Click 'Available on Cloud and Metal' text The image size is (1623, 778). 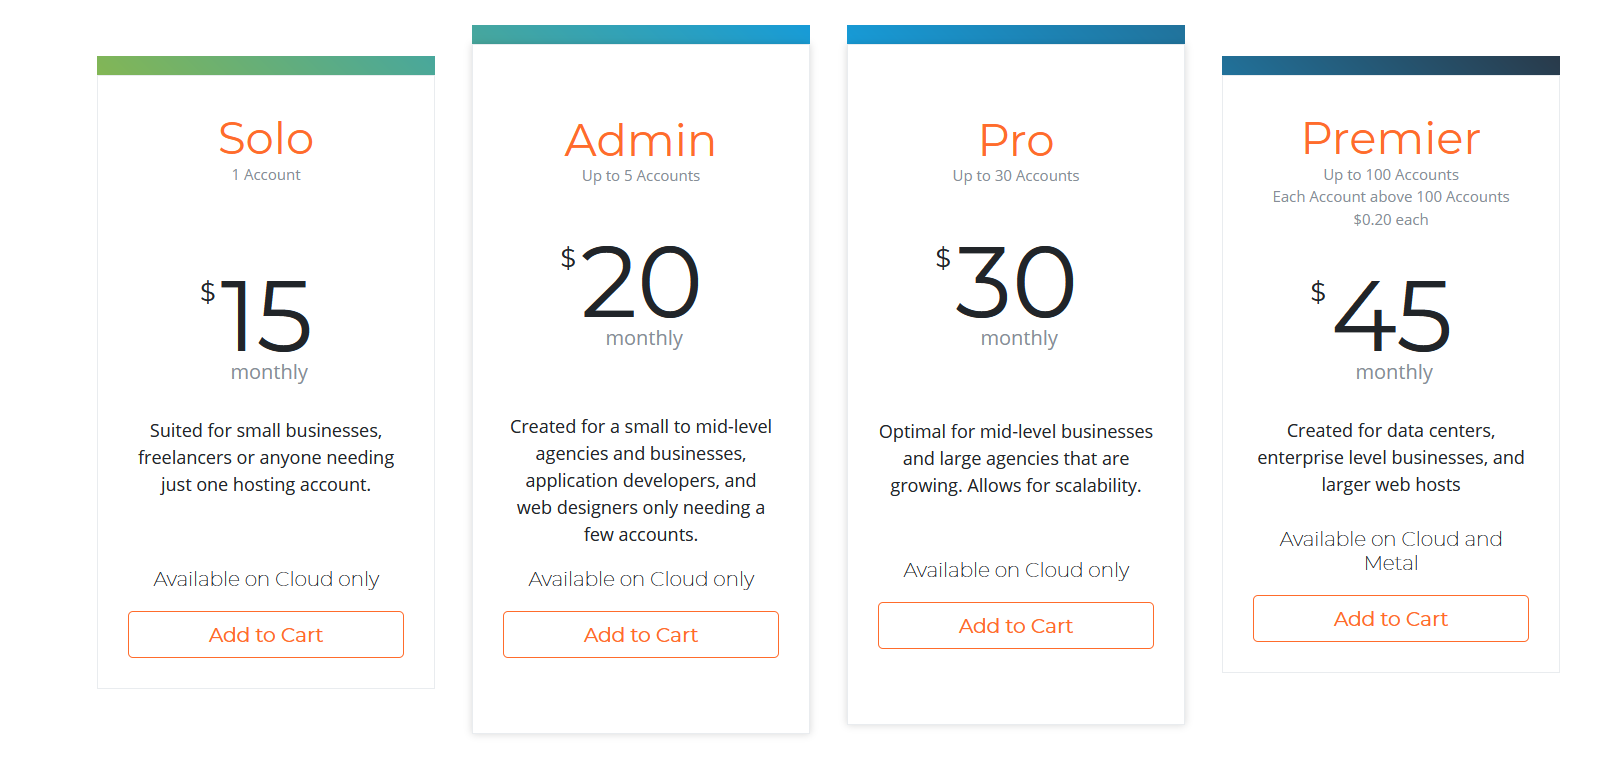(1391, 551)
